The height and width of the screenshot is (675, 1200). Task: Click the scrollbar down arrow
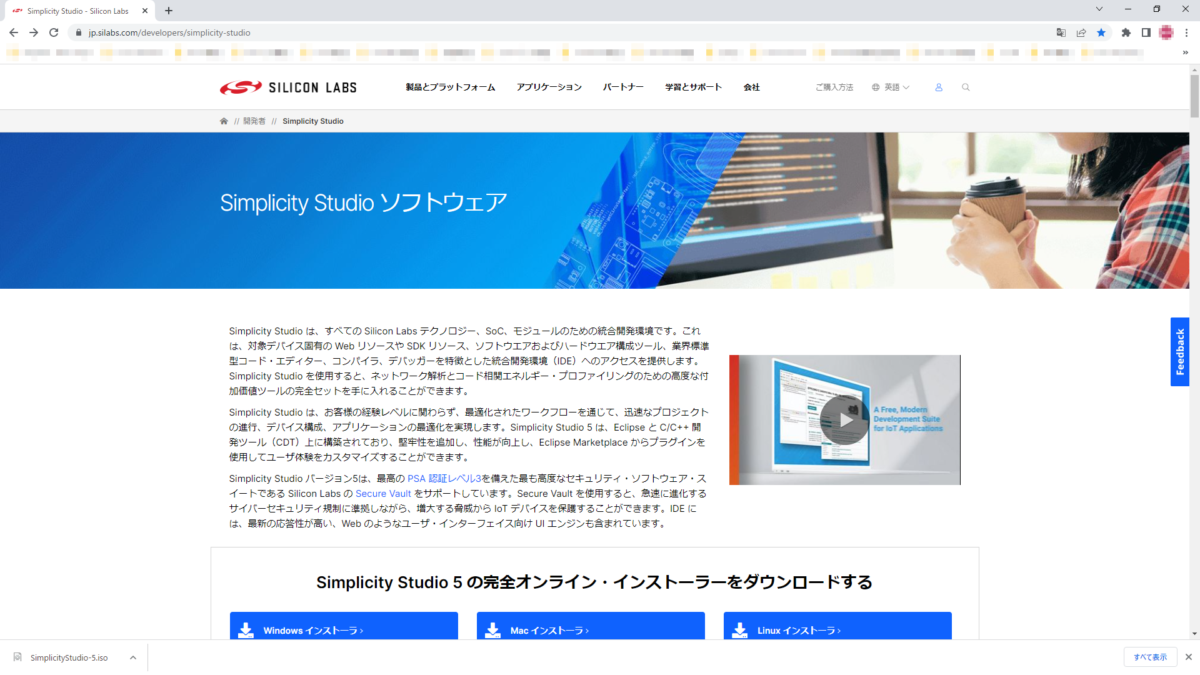click(x=1194, y=633)
